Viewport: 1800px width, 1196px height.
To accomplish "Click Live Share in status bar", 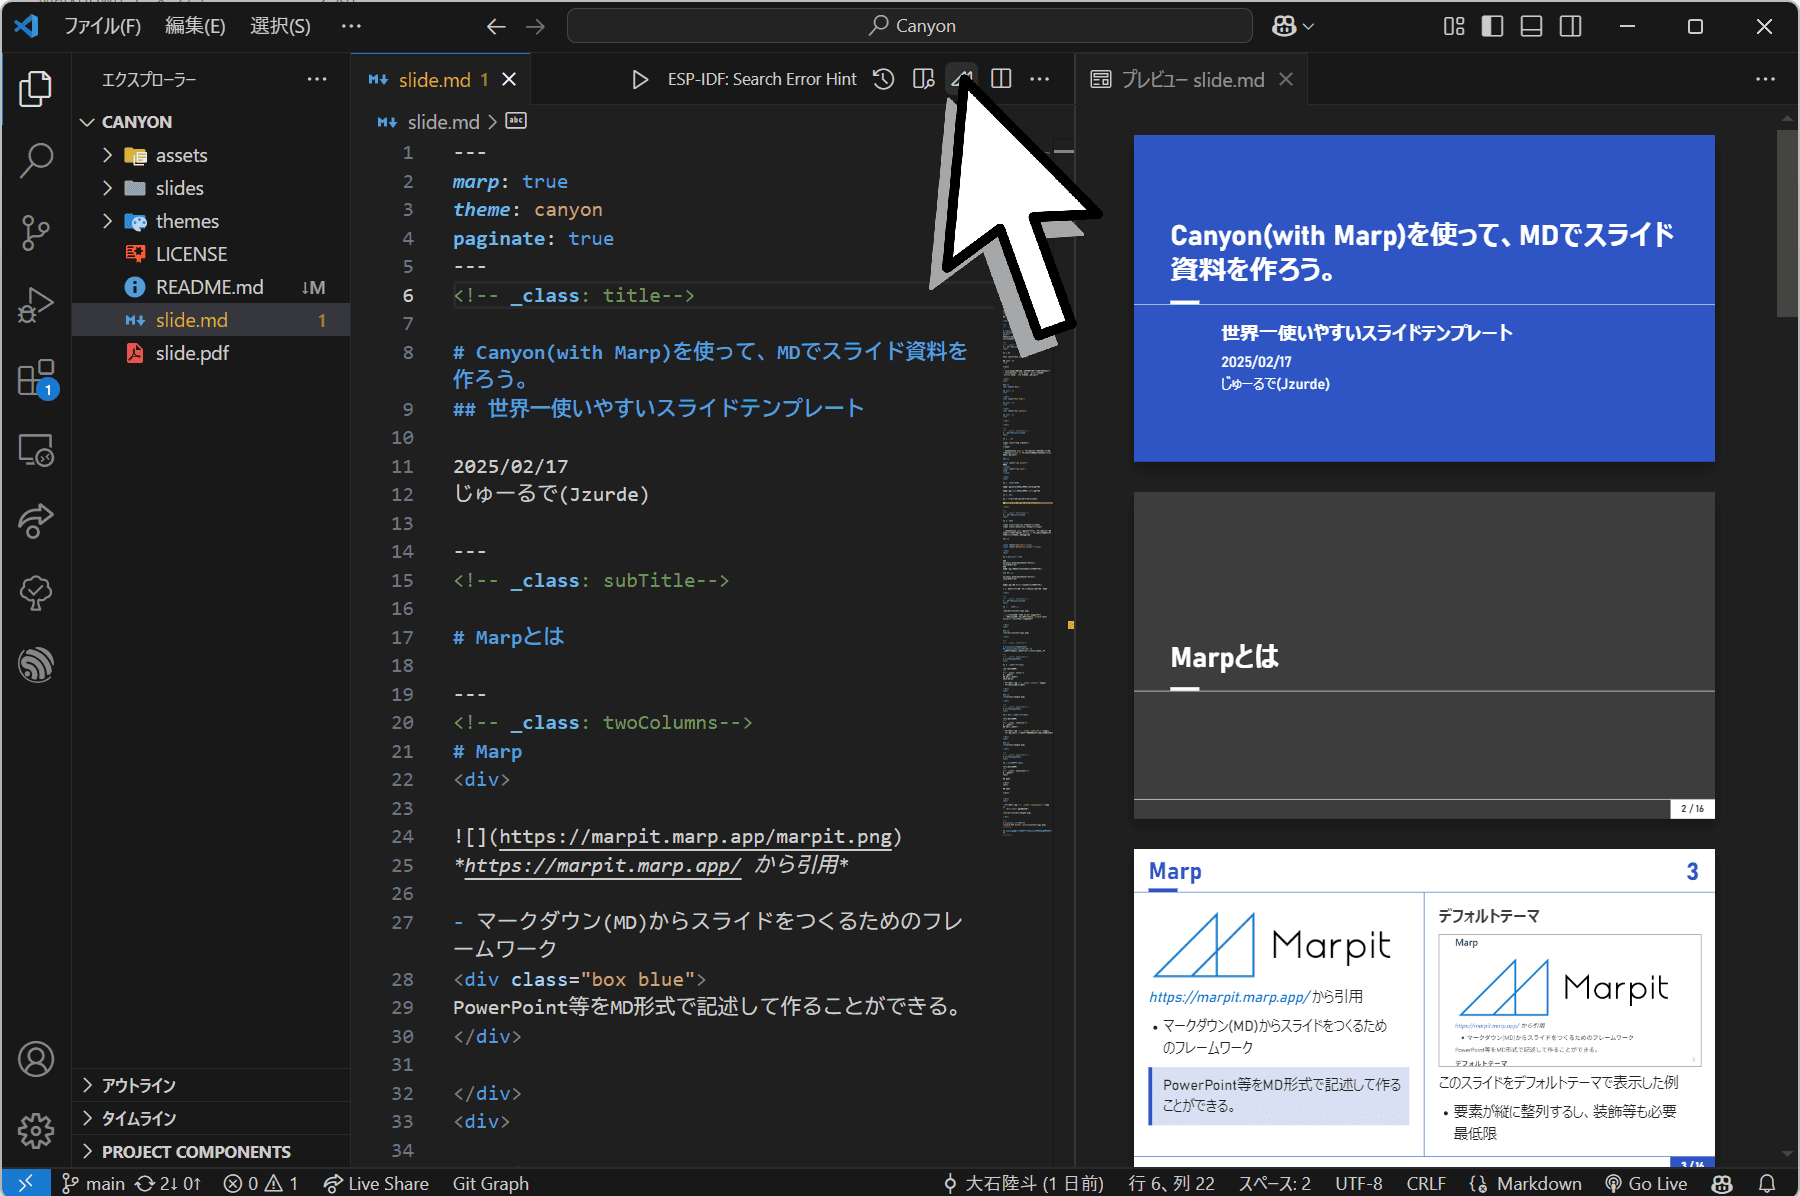I will [376, 1183].
